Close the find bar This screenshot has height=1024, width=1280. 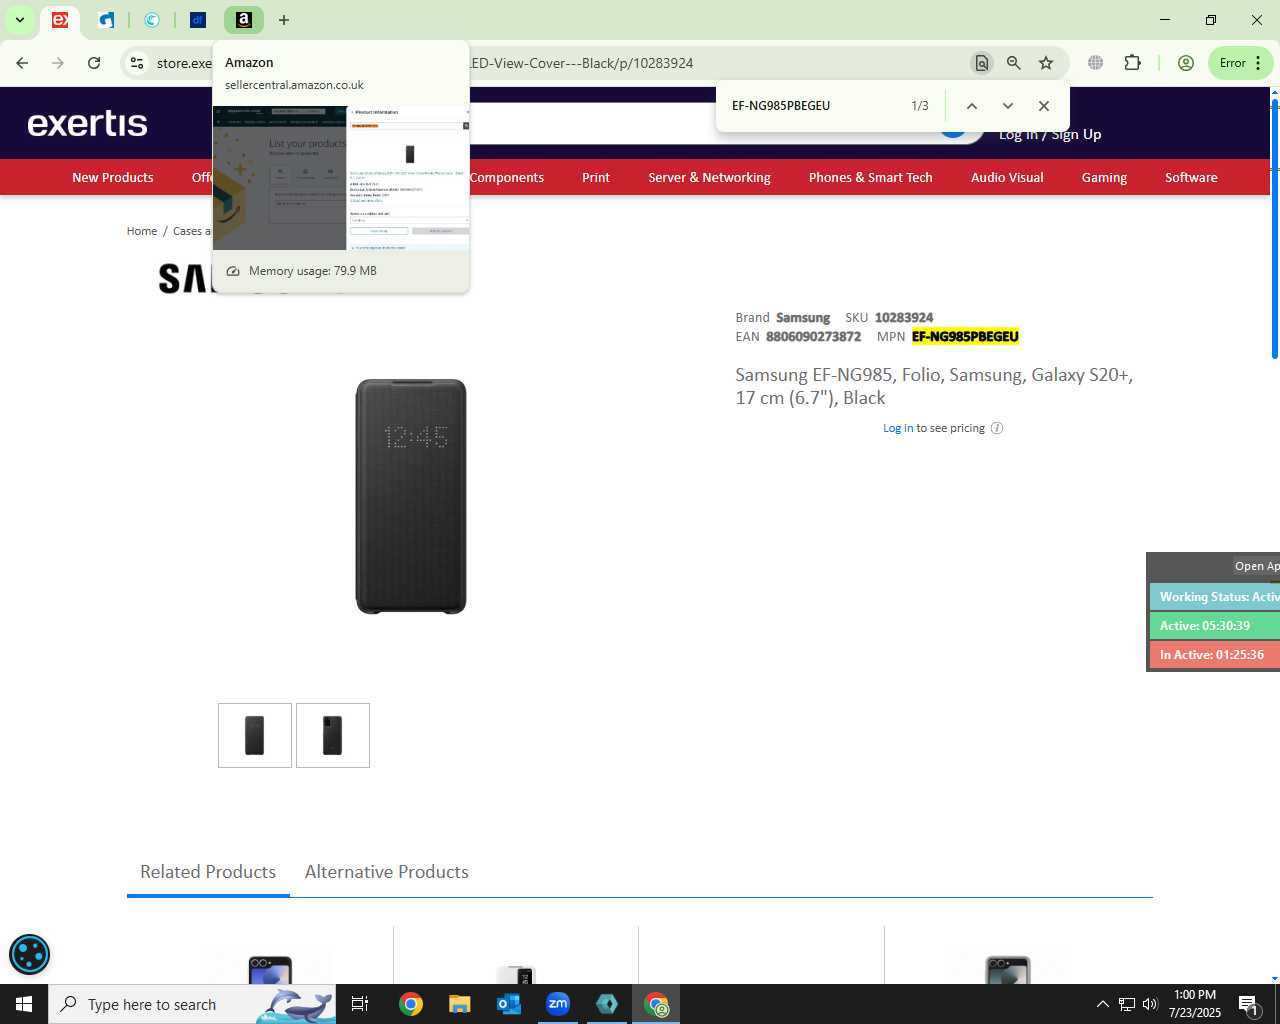click(1044, 106)
